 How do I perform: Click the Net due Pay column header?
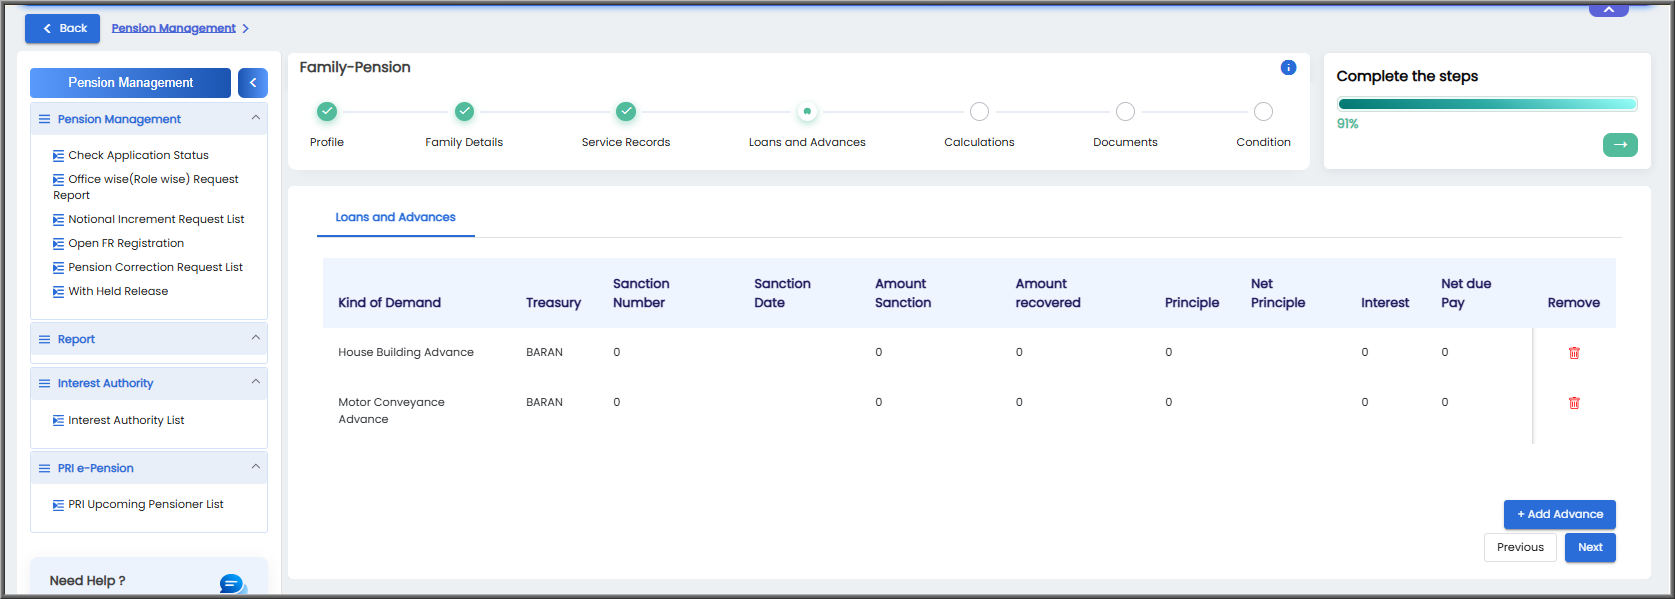pyautogui.click(x=1466, y=293)
